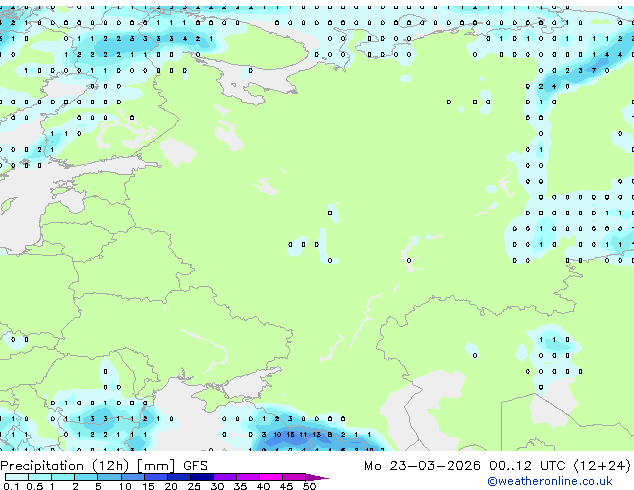The image size is (634, 490).
Task: Select the 35–40 mm violet legend swatch
Action: [248, 477]
